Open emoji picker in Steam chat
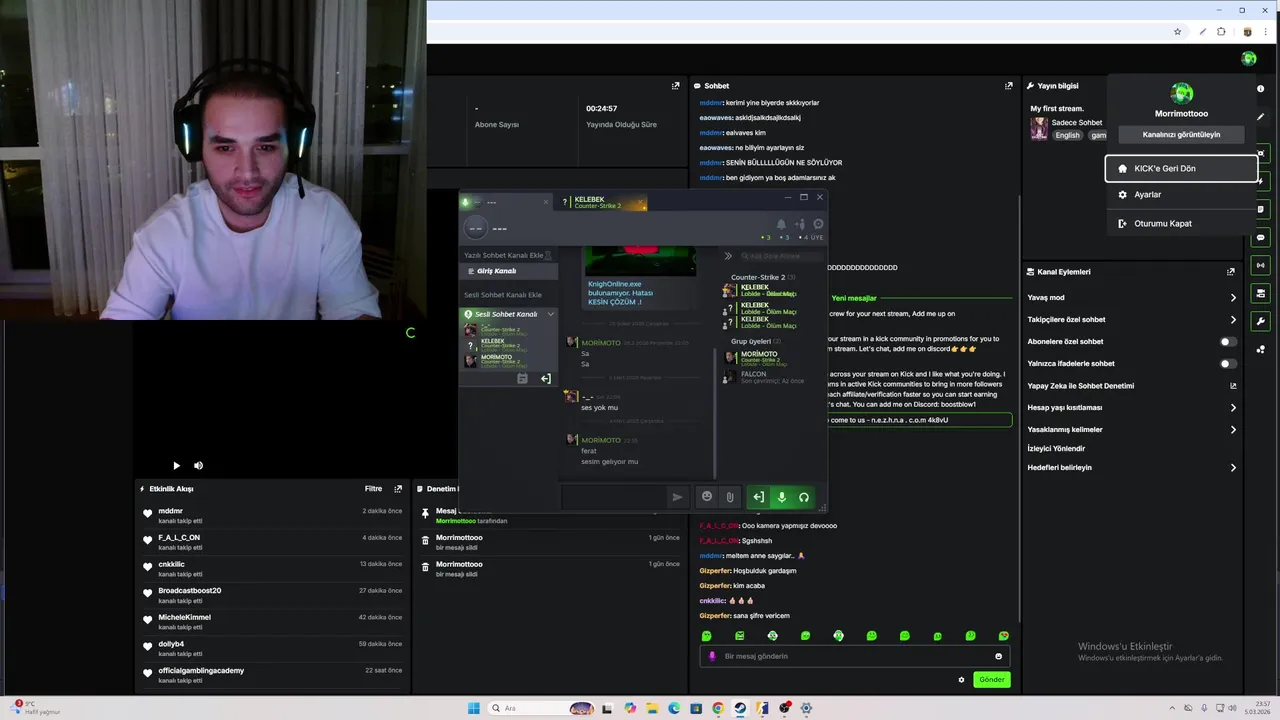 (707, 497)
